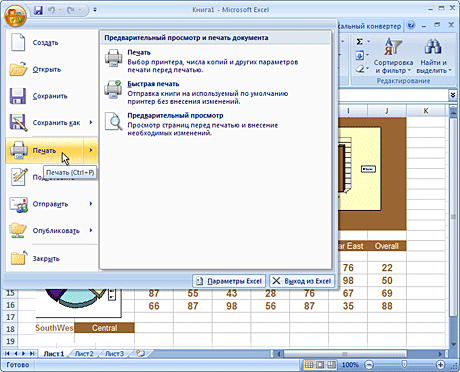This screenshot has width=460, height=372.
Task: Select Печать option with printer settings
Action: tap(216, 61)
